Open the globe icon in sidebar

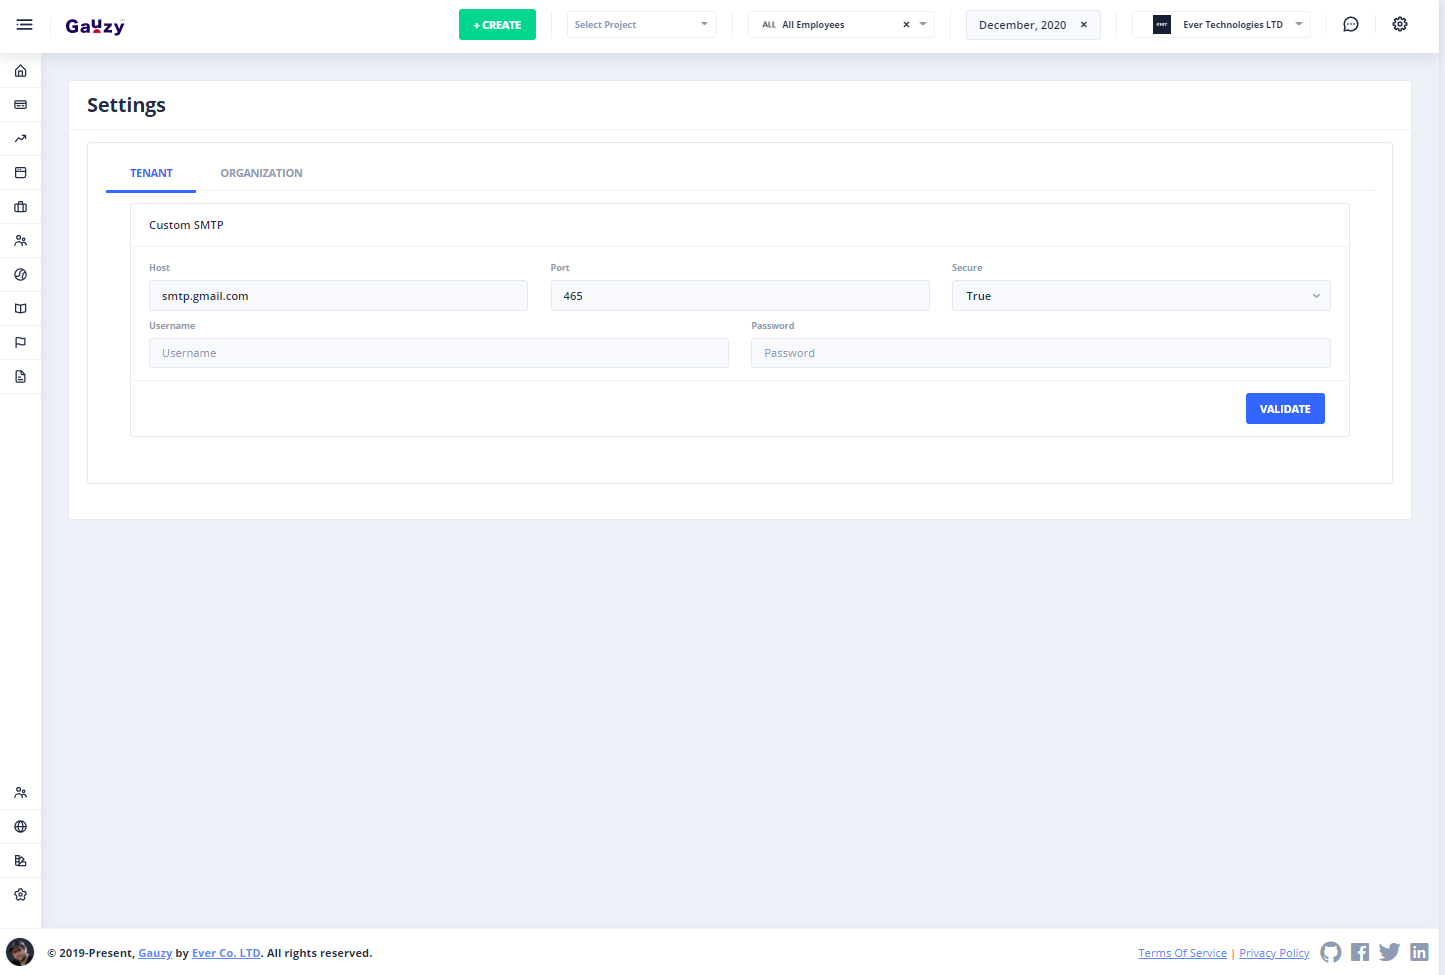[x=20, y=827]
